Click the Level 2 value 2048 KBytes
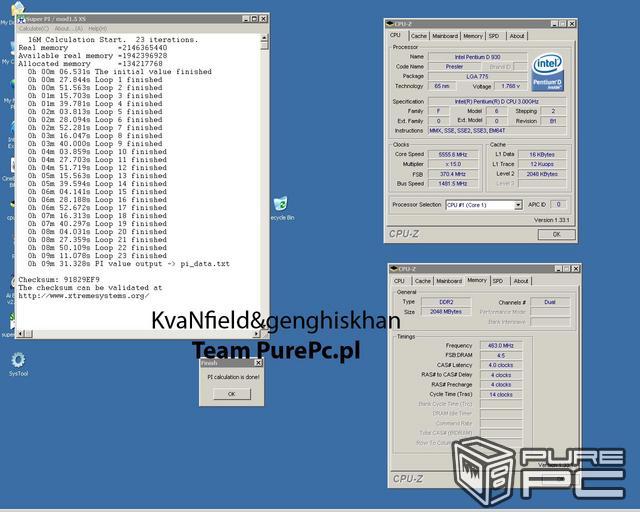Screen dimensions: 640x512 [x=542, y=174]
